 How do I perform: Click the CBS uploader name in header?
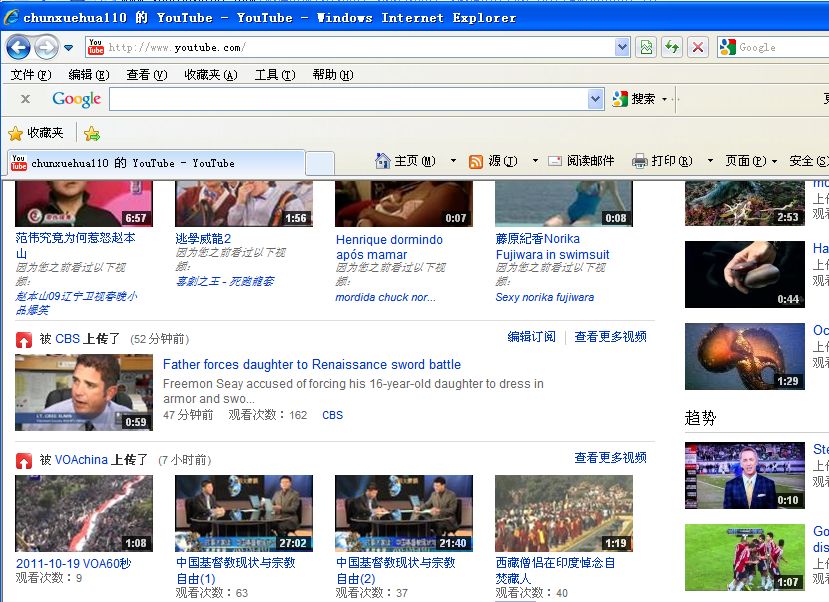[68, 338]
